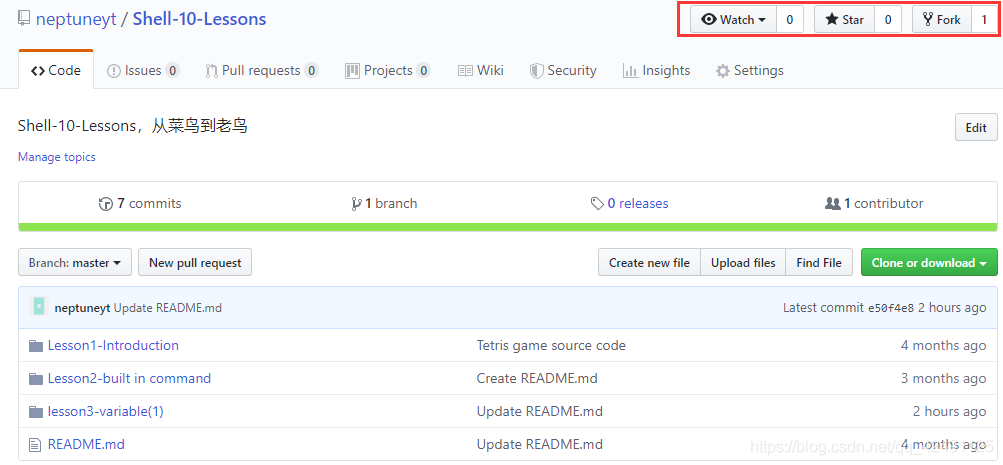Click the README.md file icon

coord(36,445)
